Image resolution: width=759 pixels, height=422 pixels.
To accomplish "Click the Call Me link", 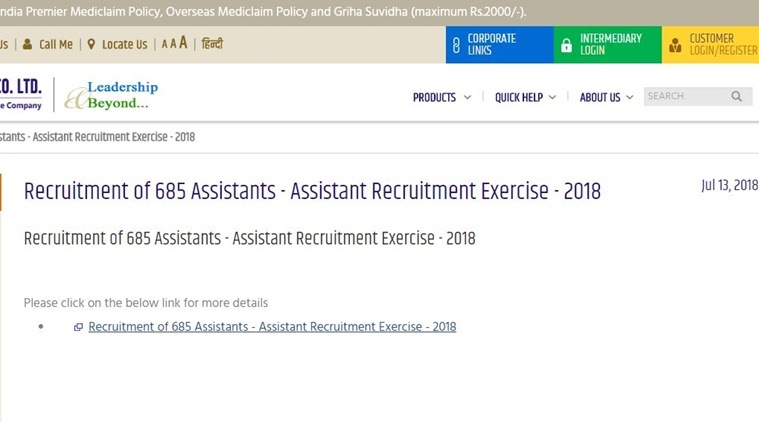I will point(55,45).
